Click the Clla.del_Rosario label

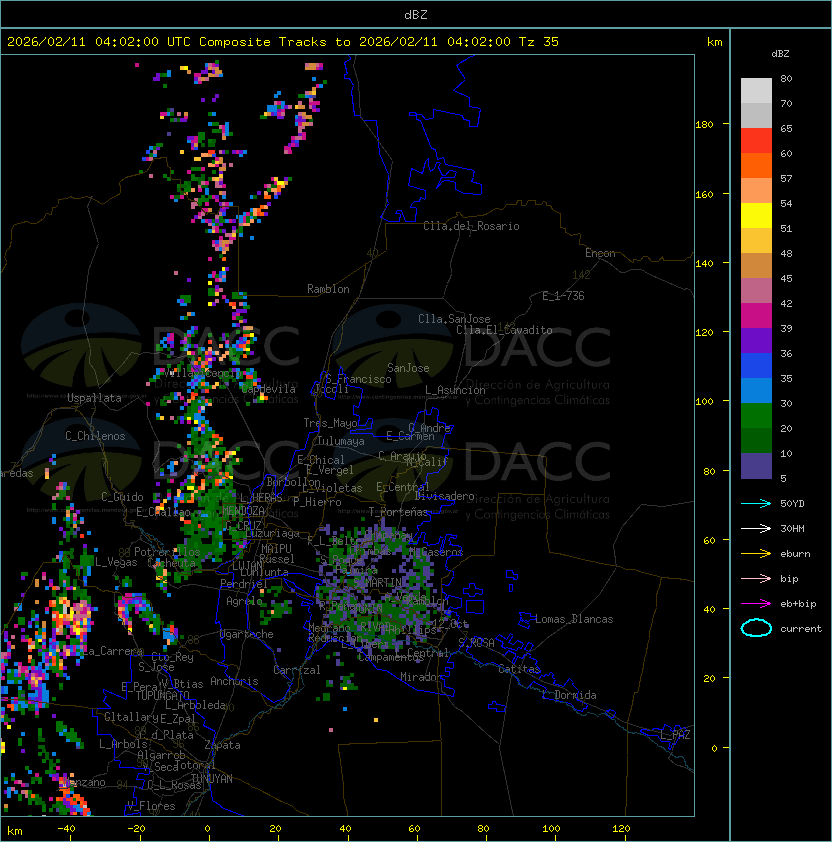pos(471,226)
